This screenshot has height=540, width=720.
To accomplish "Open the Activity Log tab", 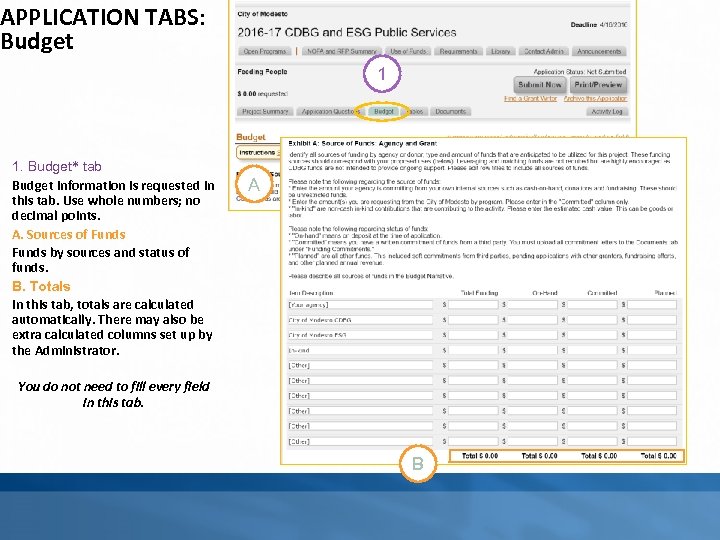I will (607, 112).
